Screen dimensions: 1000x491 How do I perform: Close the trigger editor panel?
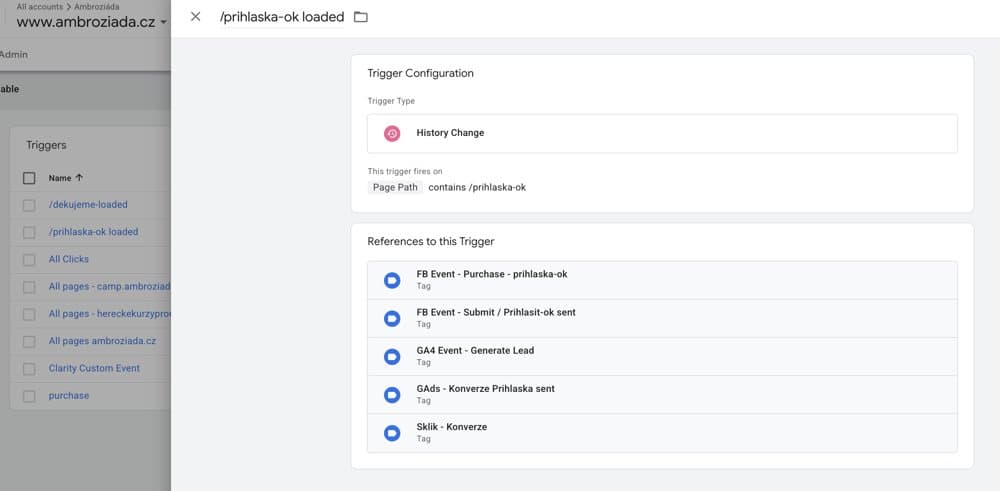(195, 17)
